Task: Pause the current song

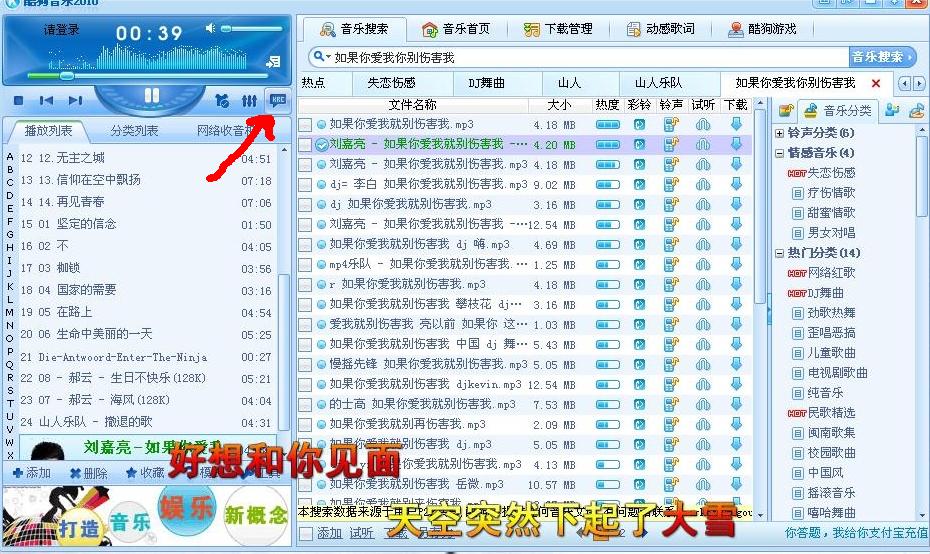Action: [152, 95]
